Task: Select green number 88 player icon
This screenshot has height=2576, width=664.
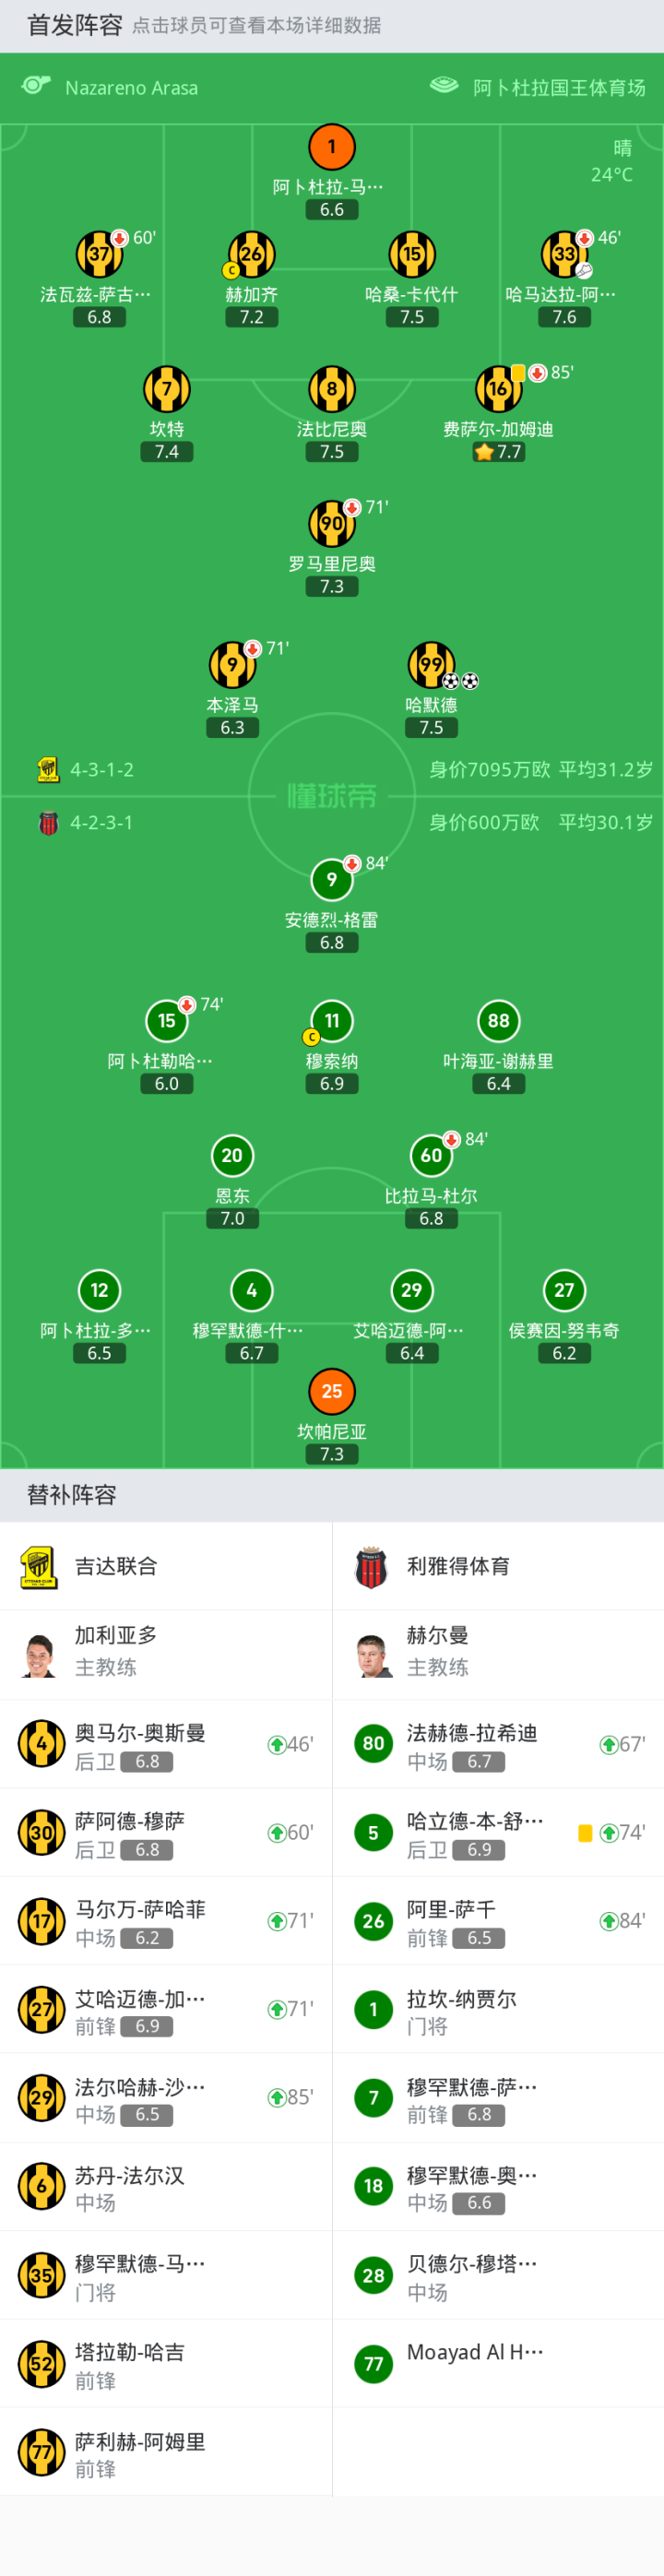Action: pos(498,1021)
